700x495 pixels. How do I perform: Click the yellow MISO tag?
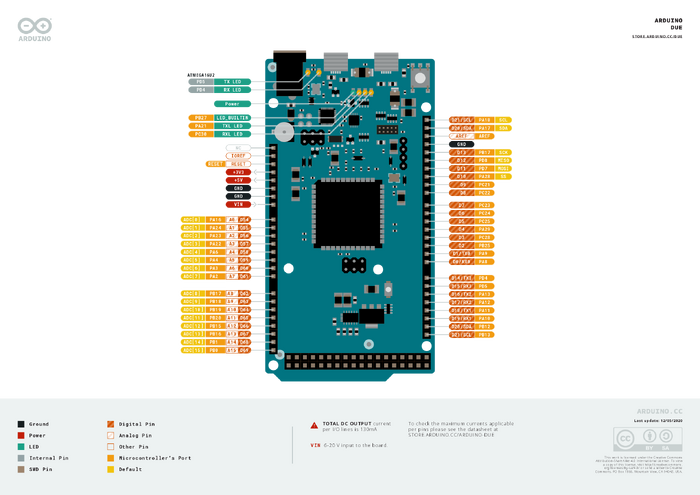pyautogui.click(x=503, y=160)
